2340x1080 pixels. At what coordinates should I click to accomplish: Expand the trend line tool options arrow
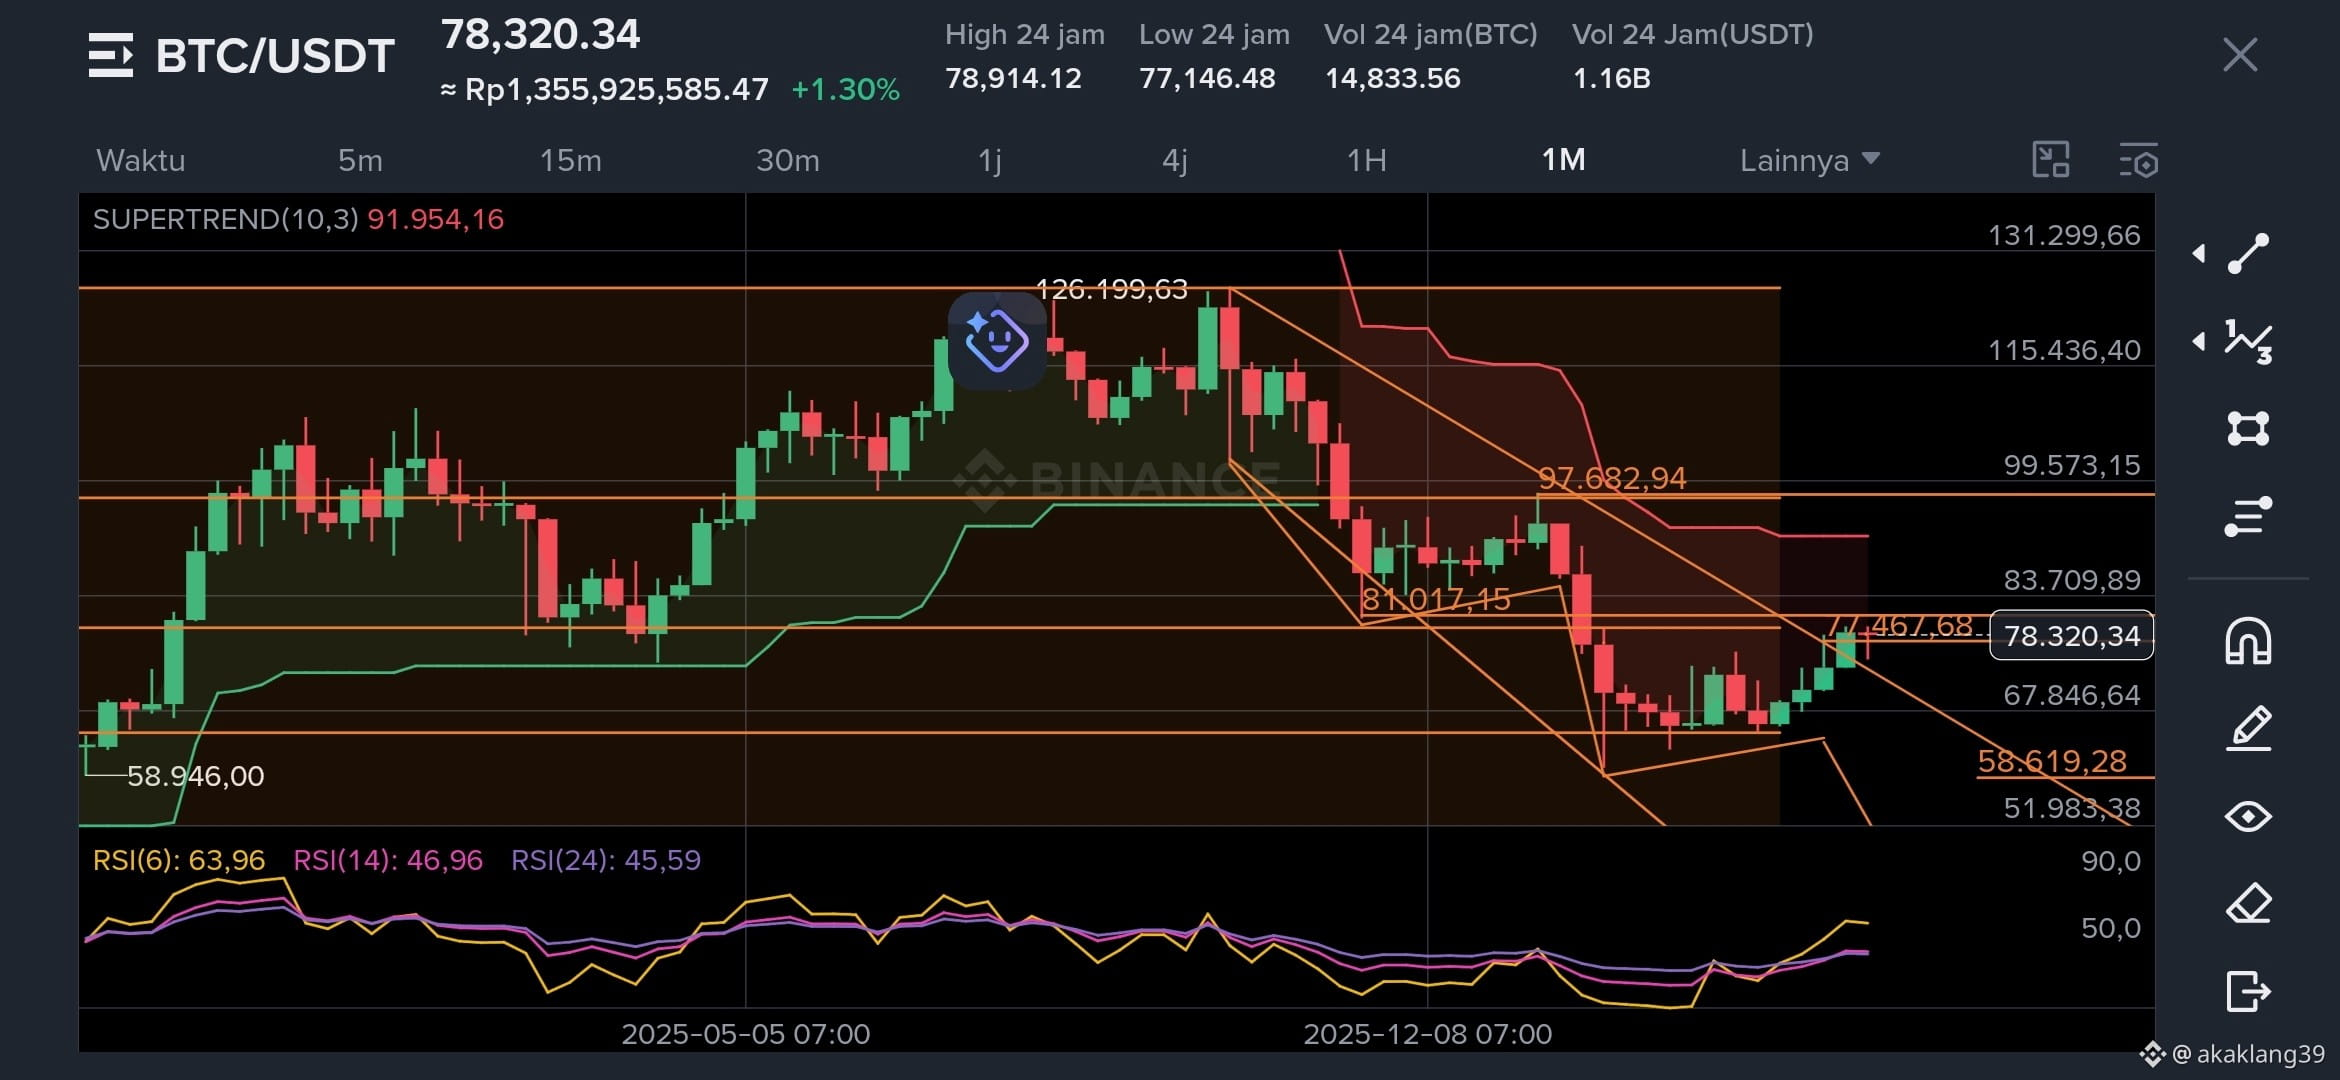(2199, 254)
